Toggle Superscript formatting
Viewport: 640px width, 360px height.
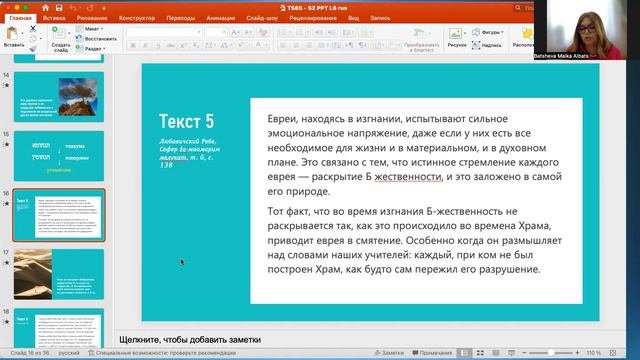coord(184,45)
